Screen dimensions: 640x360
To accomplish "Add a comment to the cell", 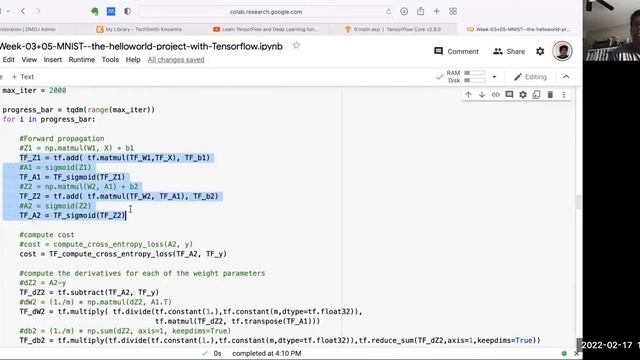I will point(509,95).
